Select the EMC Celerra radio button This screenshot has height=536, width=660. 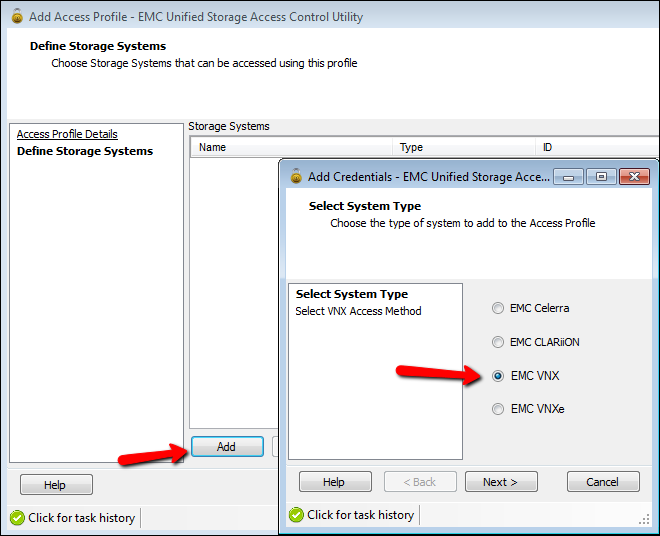pos(498,308)
